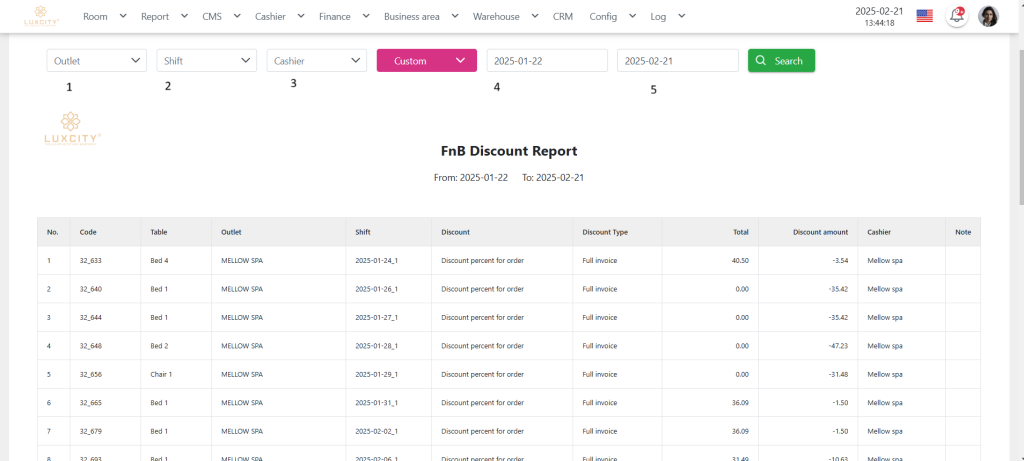Expand the Outlet dropdown filter
Image resolution: width=1024 pixels, height=461 pixels.
[97, 61]
